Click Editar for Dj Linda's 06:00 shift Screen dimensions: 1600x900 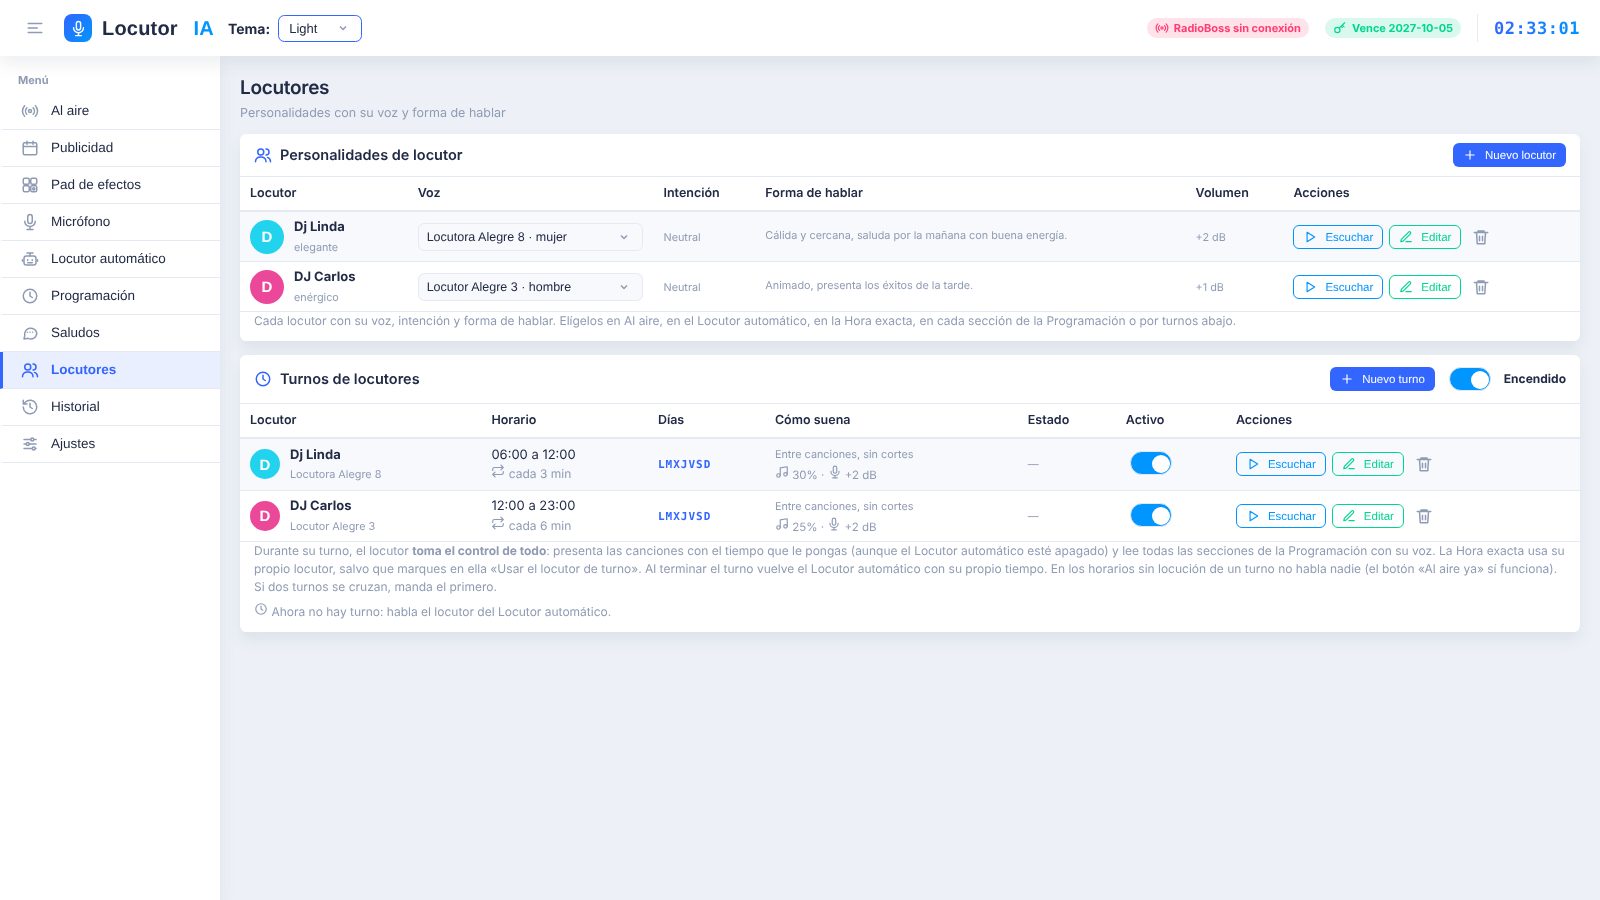1368,464
